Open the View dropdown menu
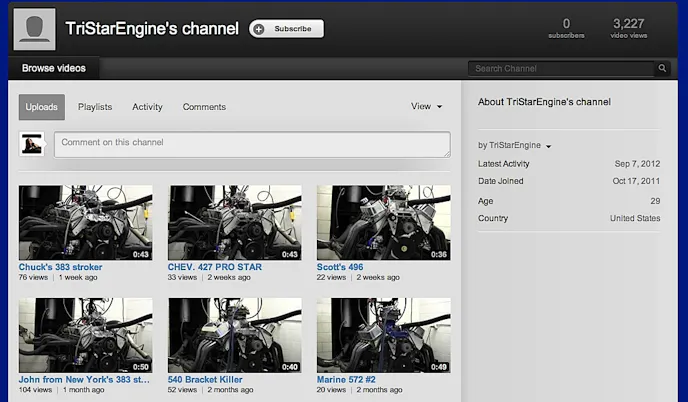 pyautogui.click(x=426, y=107)
